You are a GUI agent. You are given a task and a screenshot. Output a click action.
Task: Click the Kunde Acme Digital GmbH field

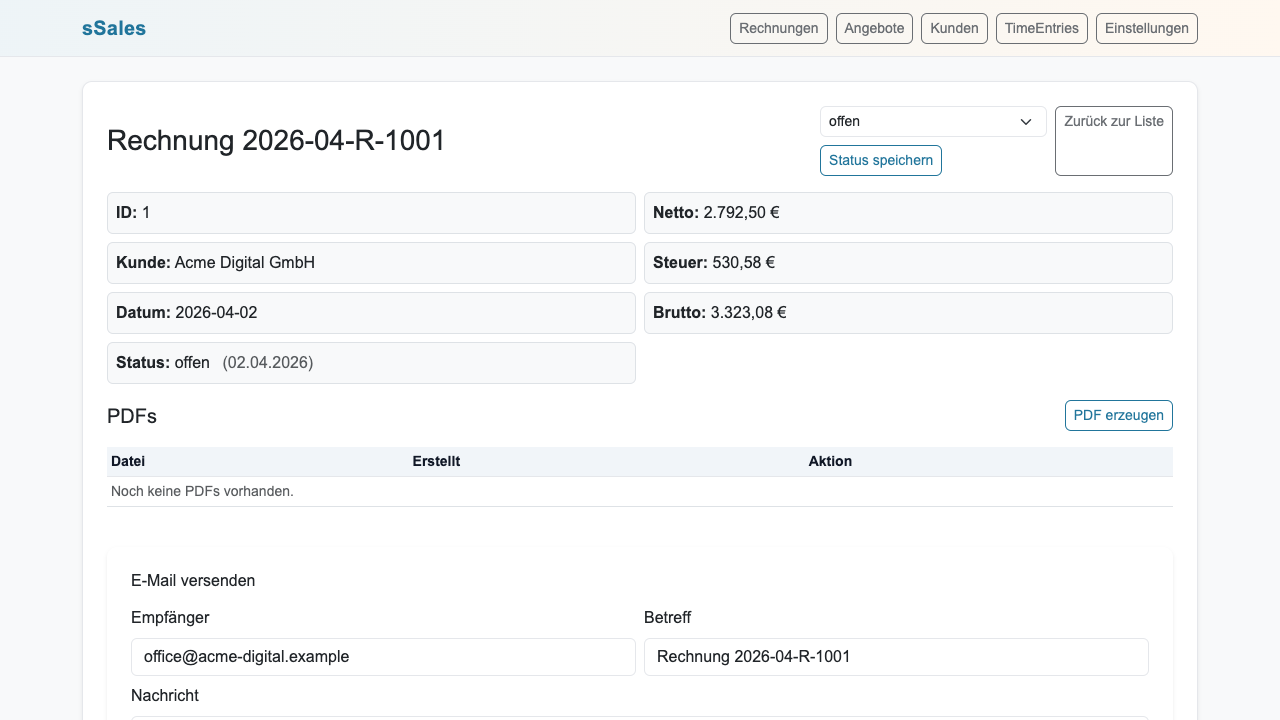point(371,263)
